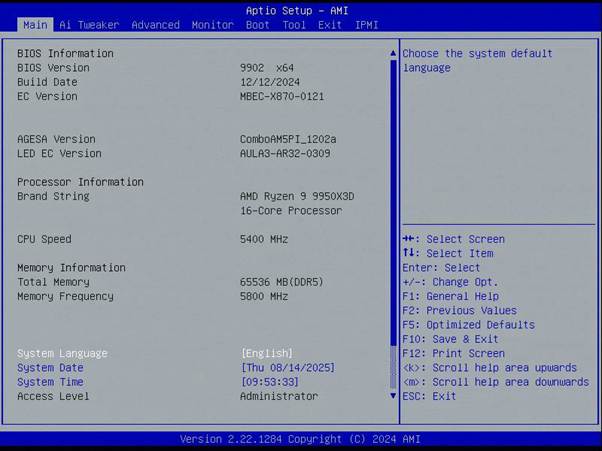This screenshot has height=451, width=602.
Task: Click the 16-Core Processor text
Action: (291, 211)
